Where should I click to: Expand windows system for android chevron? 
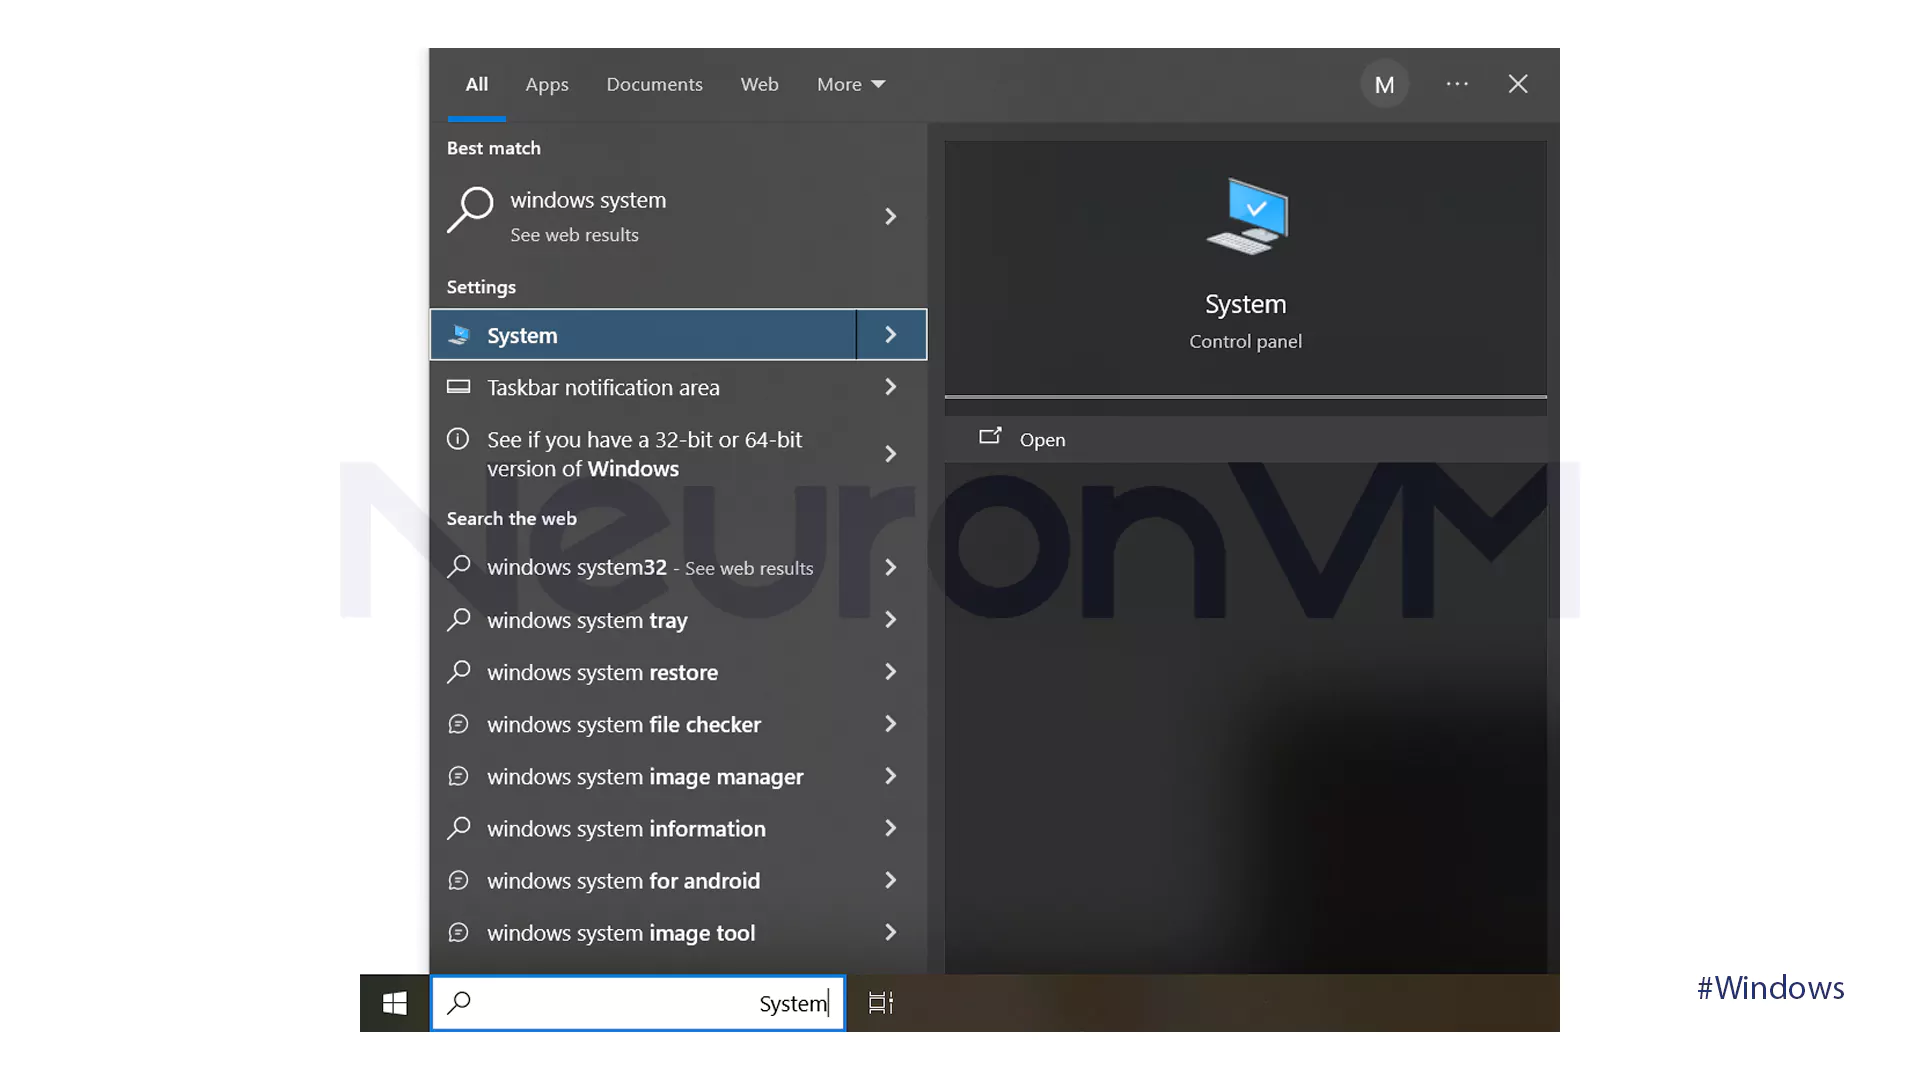(891, 880)
